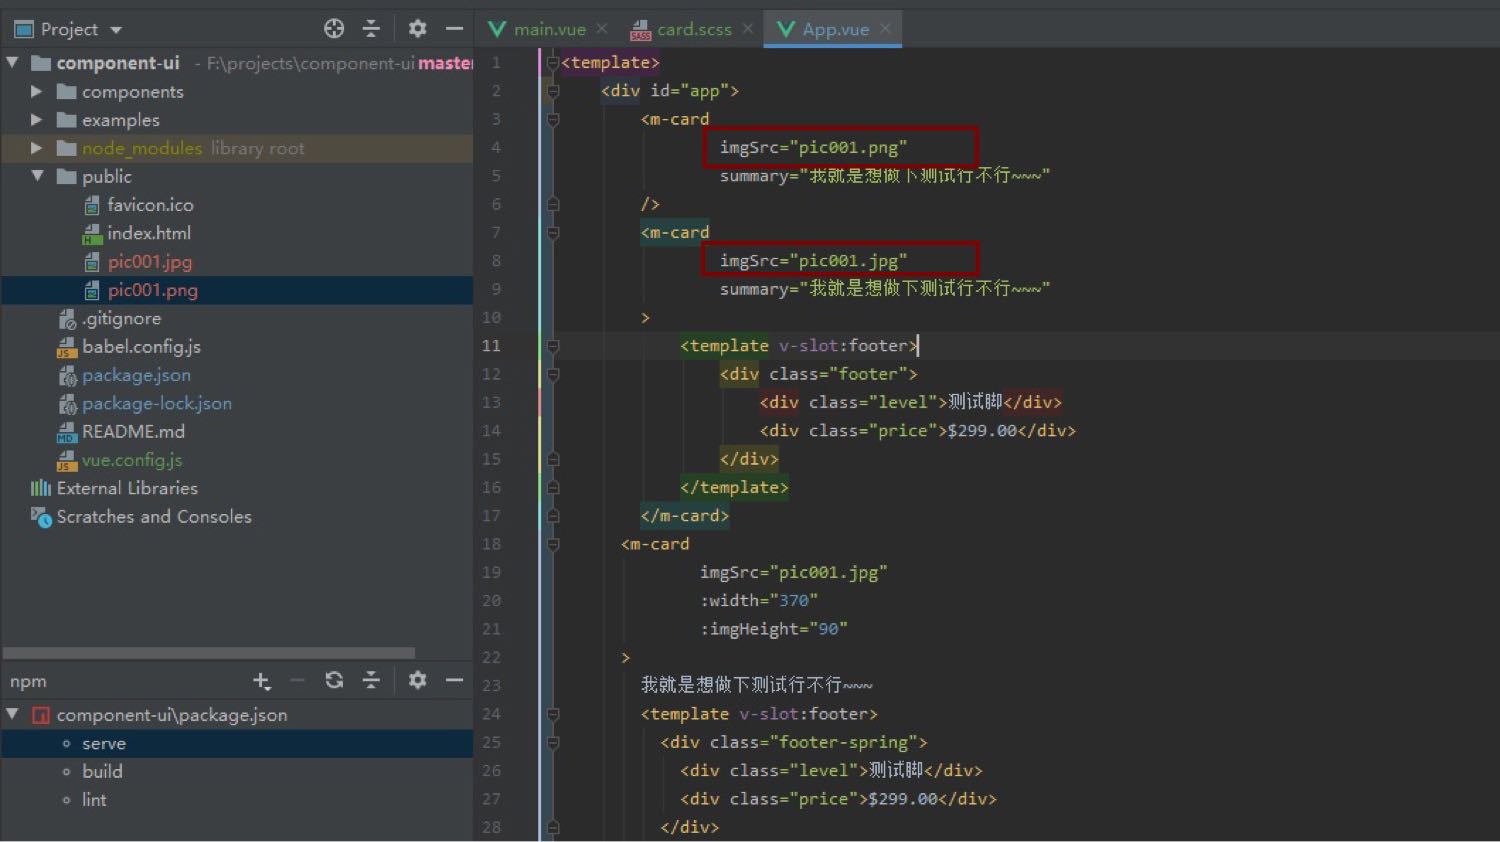This screenshot has width=1500, height=842.
Task: Fold the m-card block at line 18
Action: pyautogui.click(x=553, y=545)
